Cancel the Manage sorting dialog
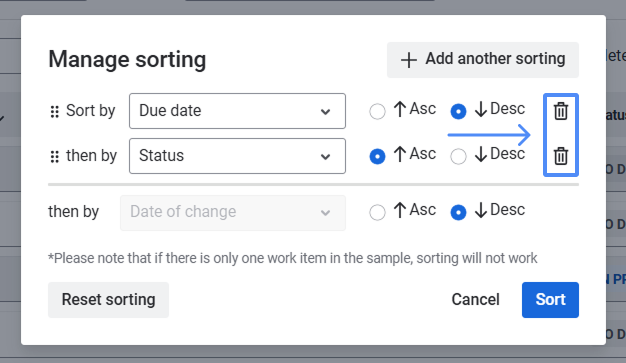The width and height of the screenshot is (626, 363). click(x=475, y=300)
